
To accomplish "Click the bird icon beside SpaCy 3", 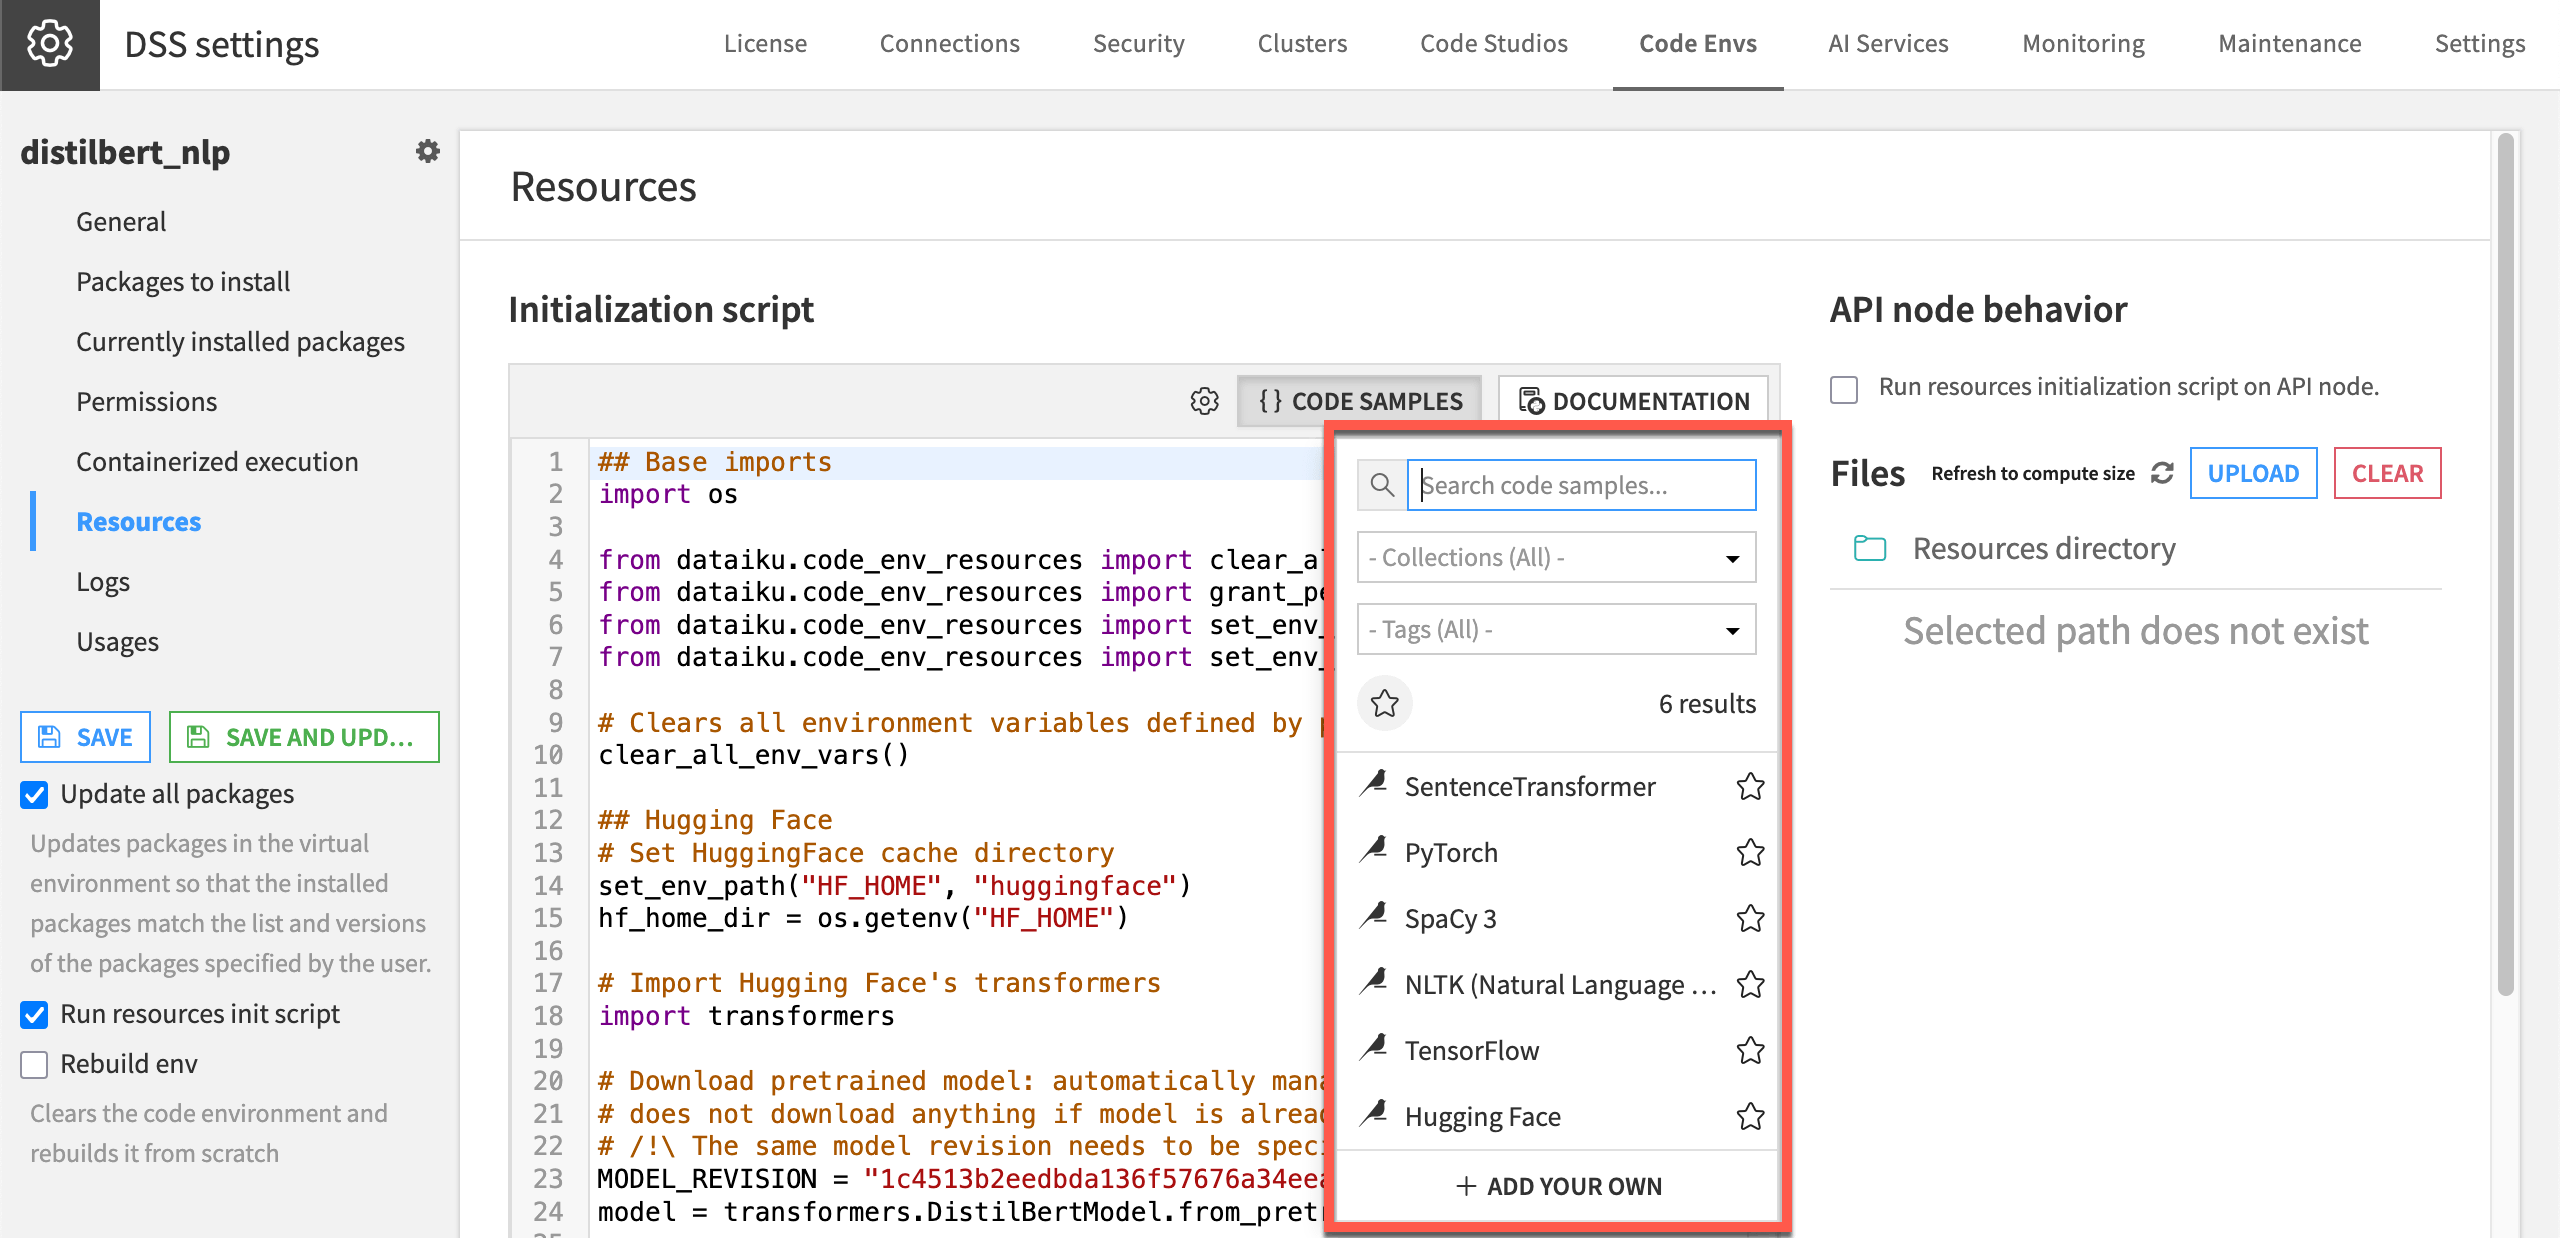I will (x=1374, y=916).
